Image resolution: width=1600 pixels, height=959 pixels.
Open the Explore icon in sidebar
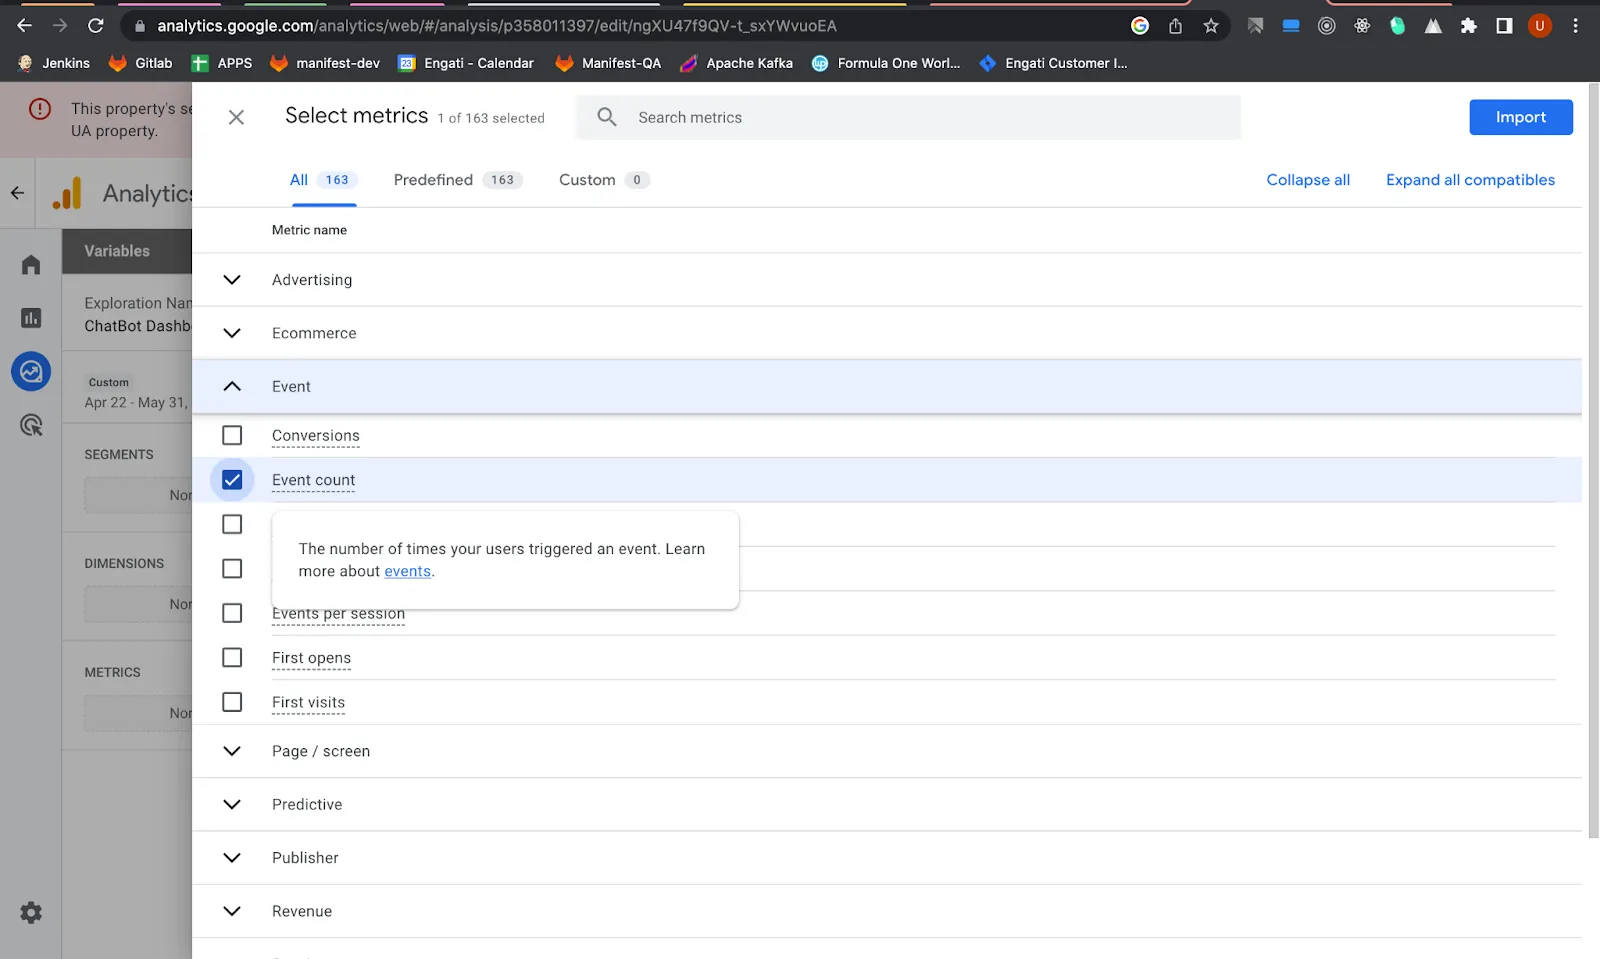click(x=31, y=372)
